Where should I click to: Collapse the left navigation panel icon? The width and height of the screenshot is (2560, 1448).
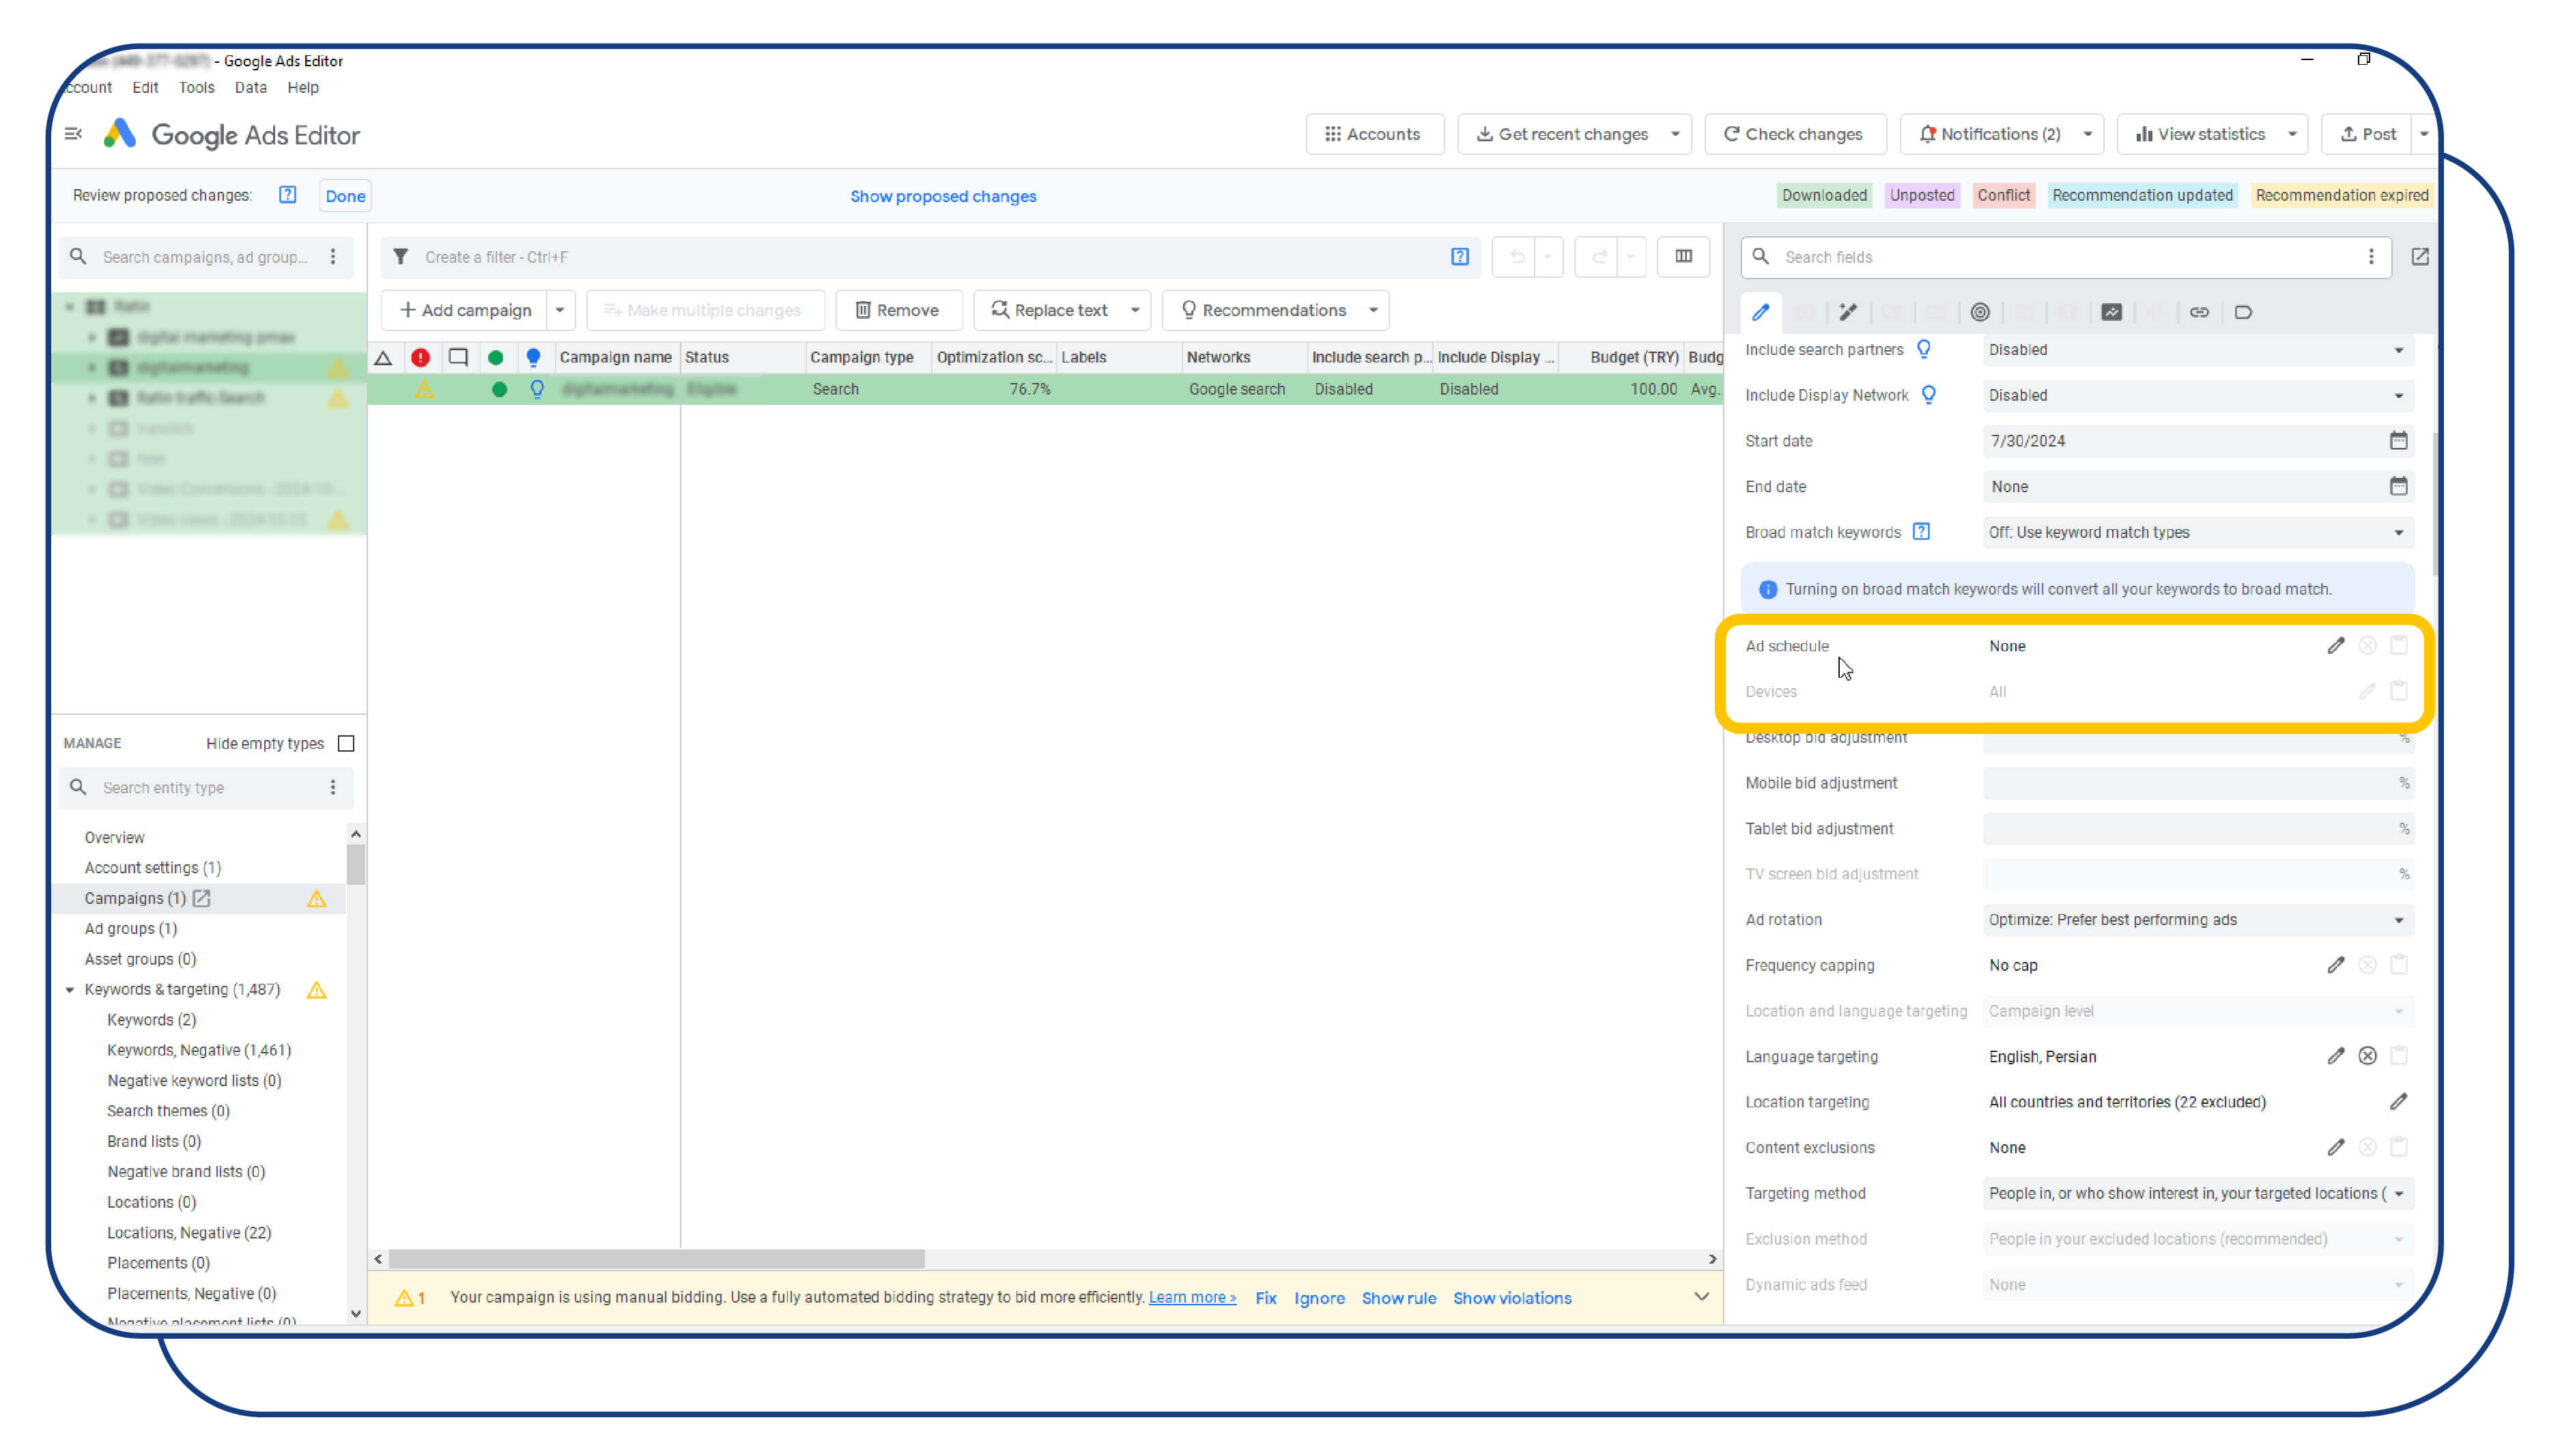click(x=73, y=133)
